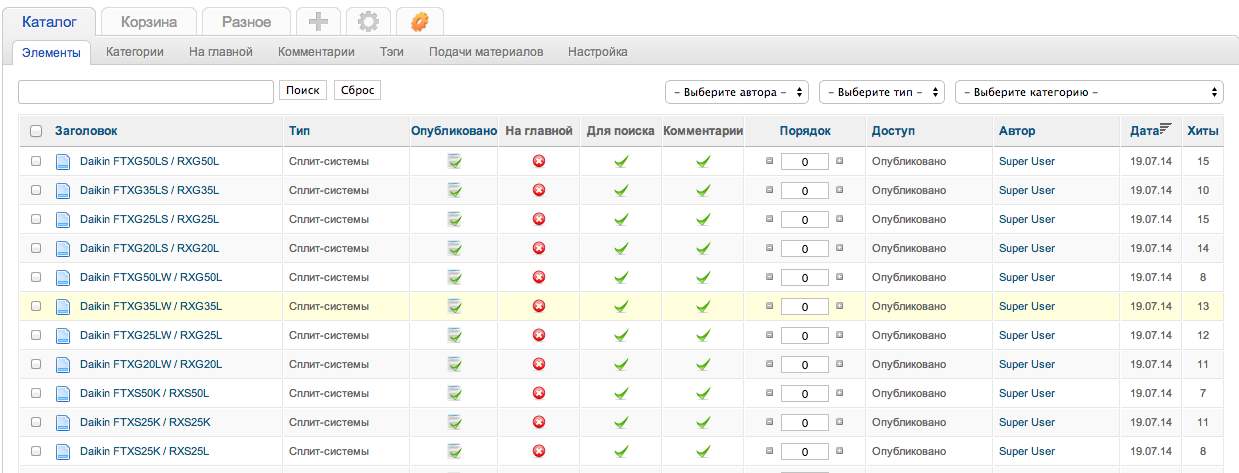Click the search text field

pyautogui.click(x=146, y=92)
